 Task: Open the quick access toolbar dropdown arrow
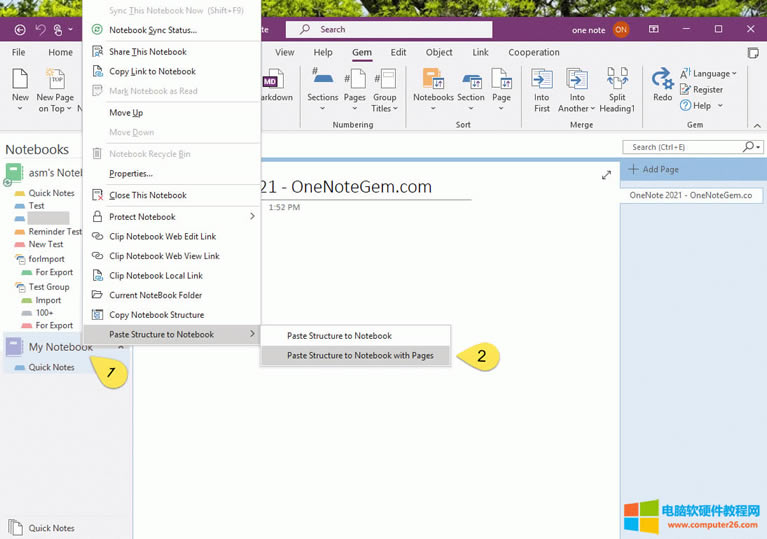[x=70, y=30]
